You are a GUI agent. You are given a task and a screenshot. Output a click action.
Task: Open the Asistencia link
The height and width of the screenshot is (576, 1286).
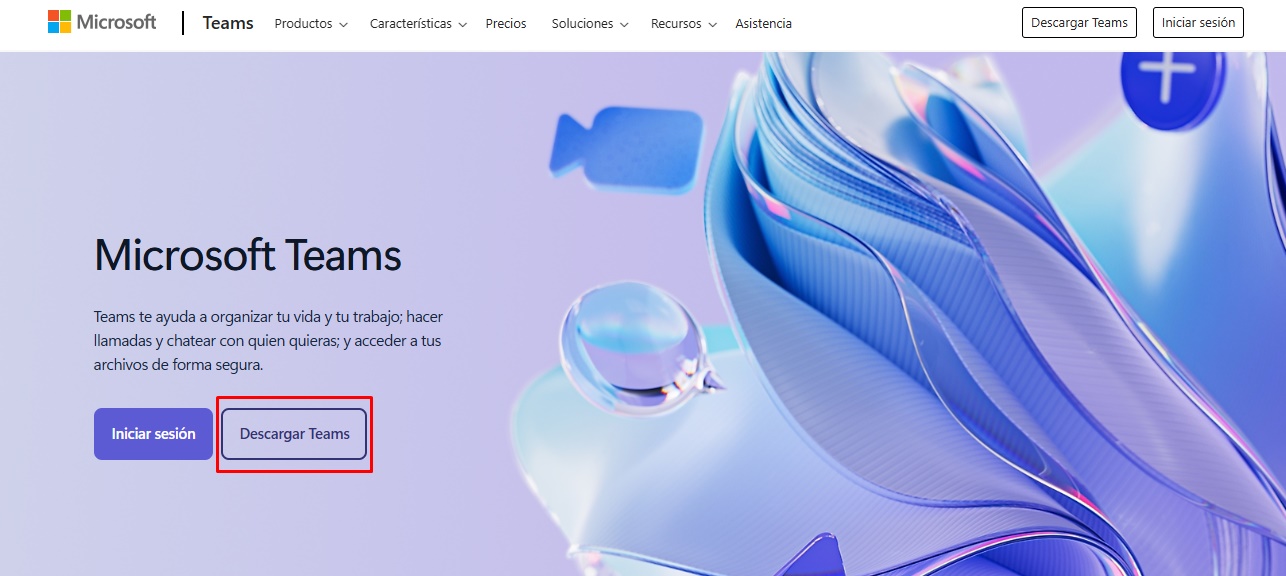pos(763,23)
